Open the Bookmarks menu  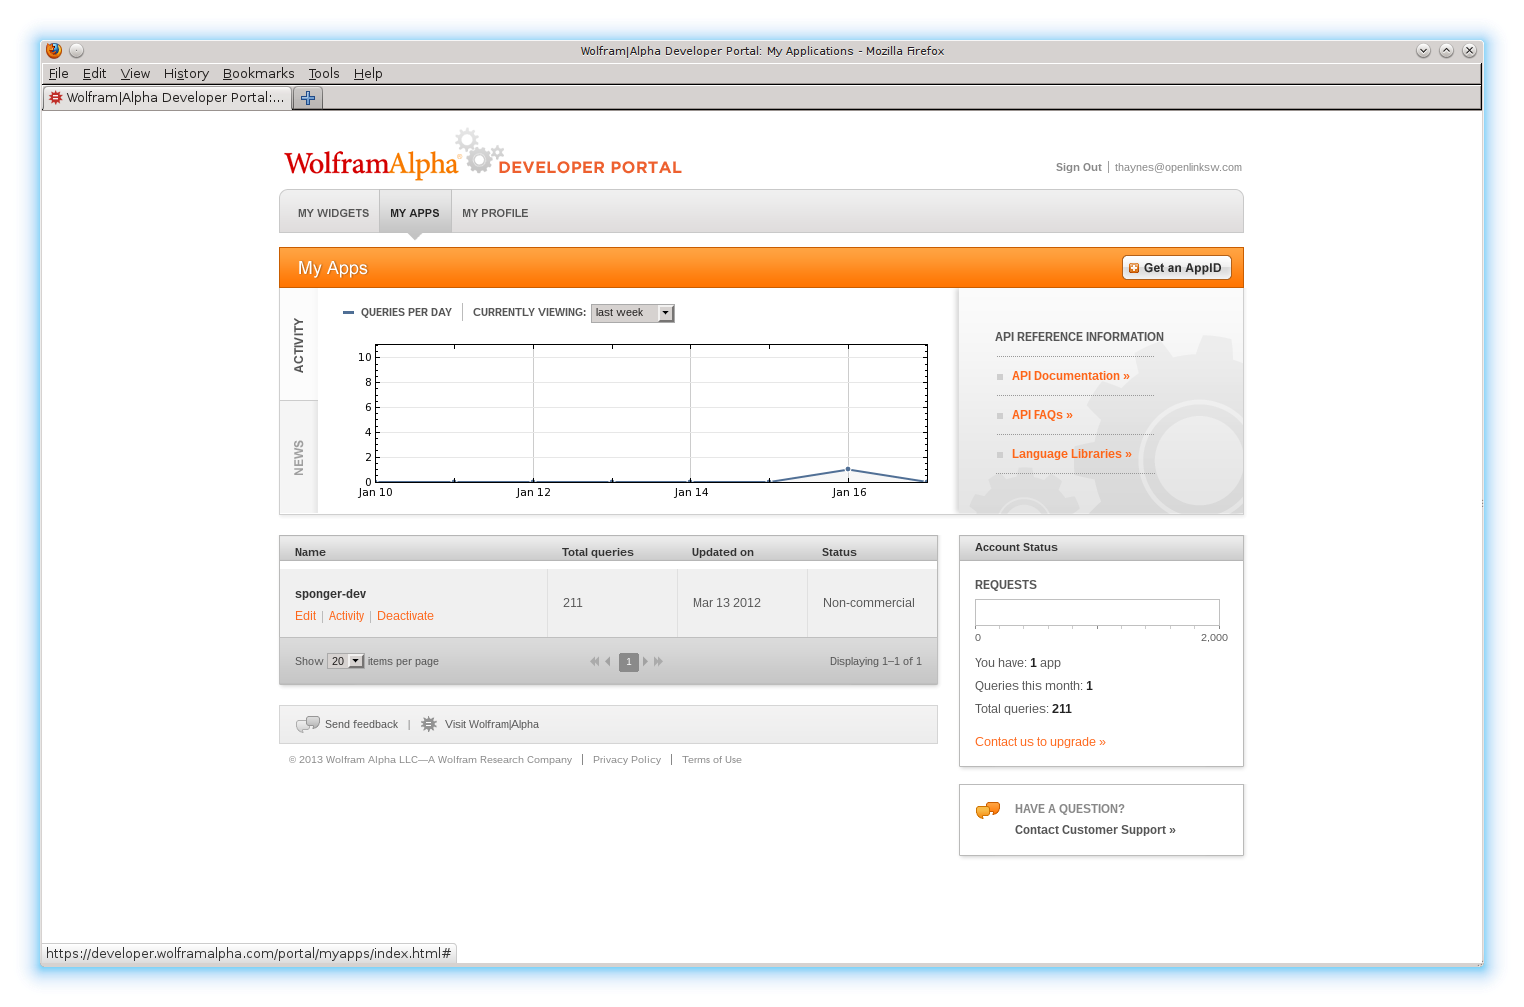[x=258, y=74]
